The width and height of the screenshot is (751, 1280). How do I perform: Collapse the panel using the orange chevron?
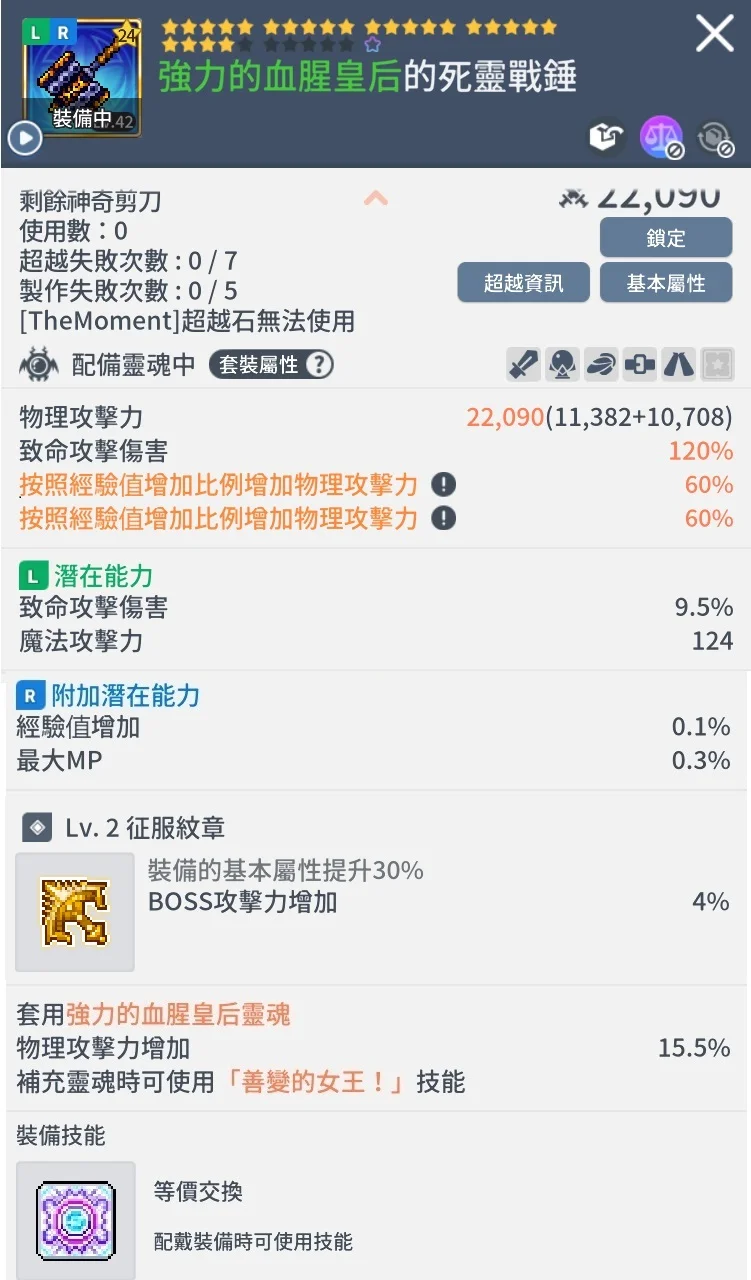pyautogui.click(x=376, y=198)
